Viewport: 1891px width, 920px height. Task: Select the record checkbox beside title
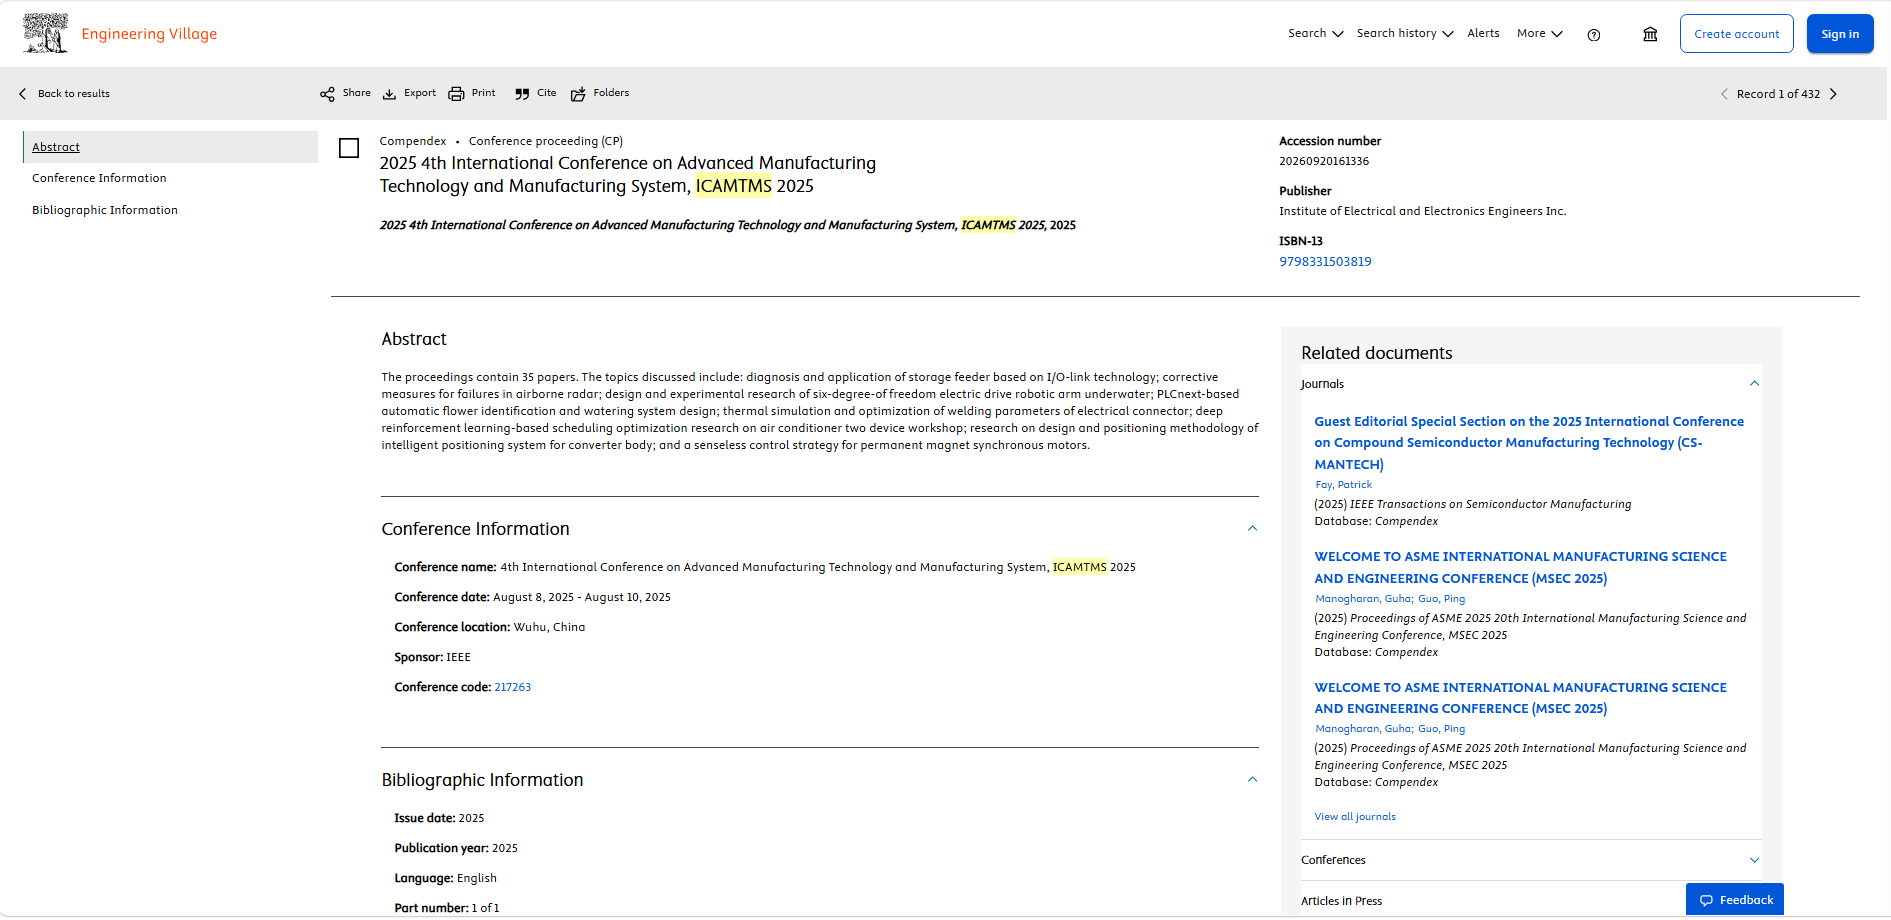click(x=349, y=148)
